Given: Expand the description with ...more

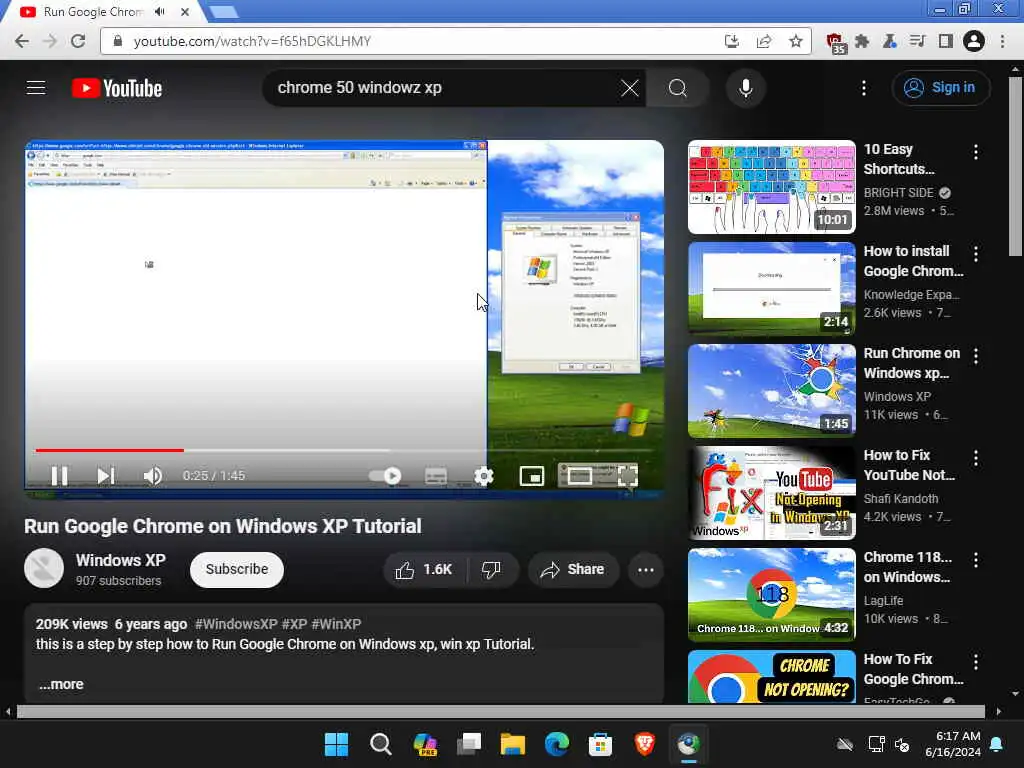Looking at the screenshot, I should 61,684.
